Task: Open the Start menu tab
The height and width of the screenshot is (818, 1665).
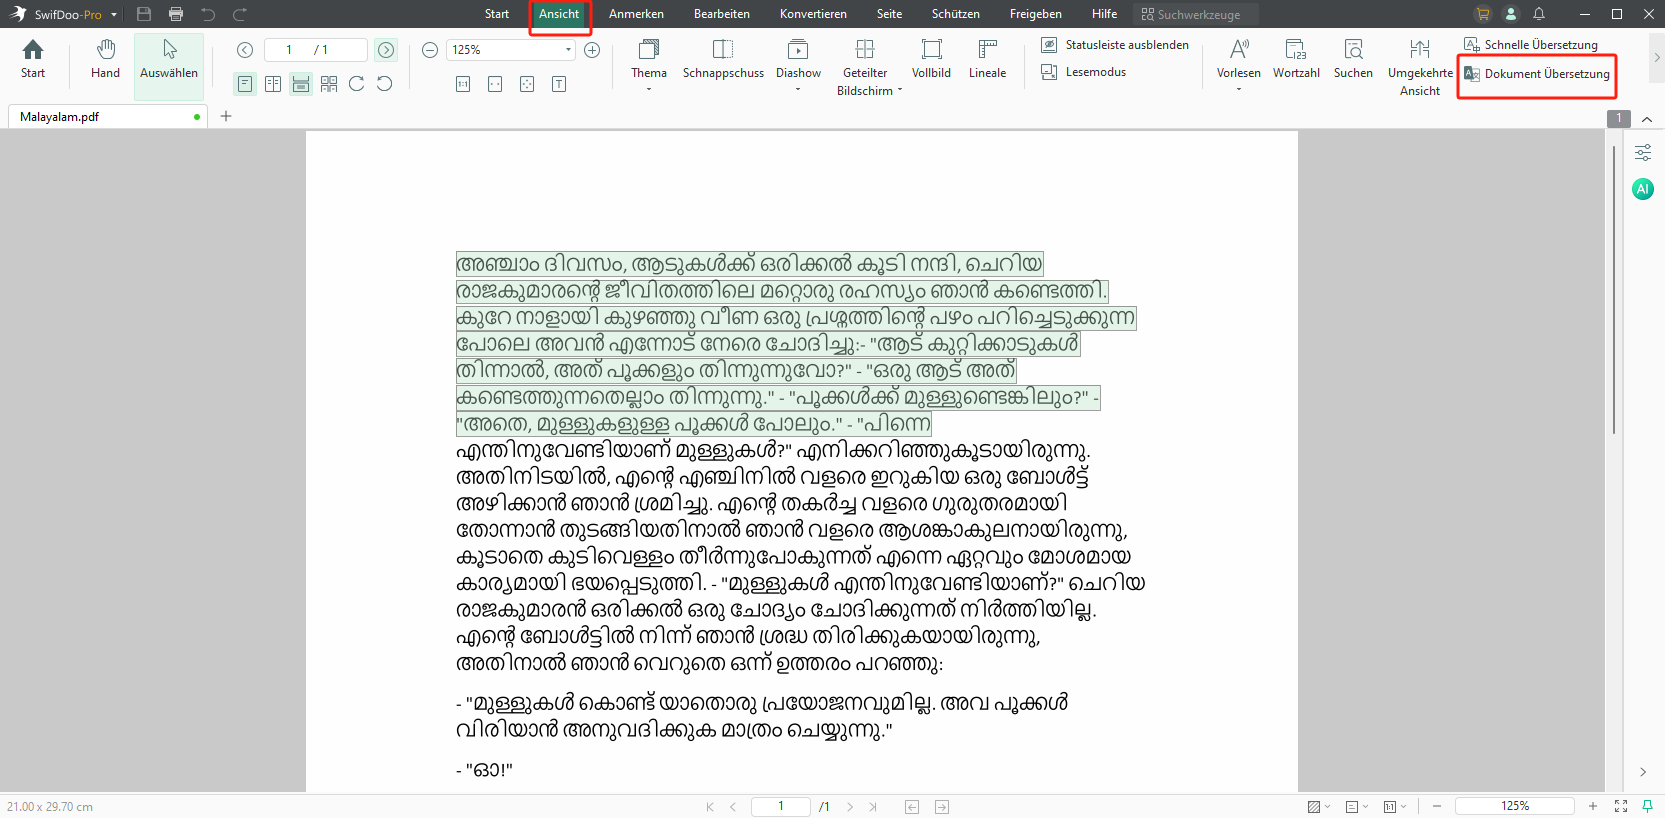Action: 497,14
